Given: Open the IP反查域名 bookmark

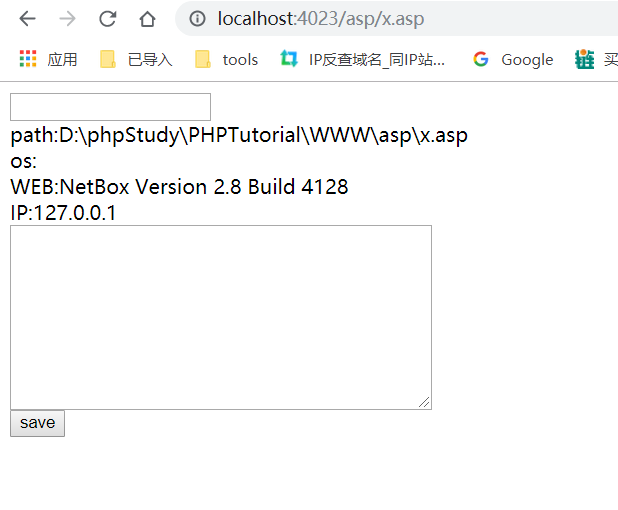Looking at the screenshot, I should pyautogui.click(x=362, y=60).
